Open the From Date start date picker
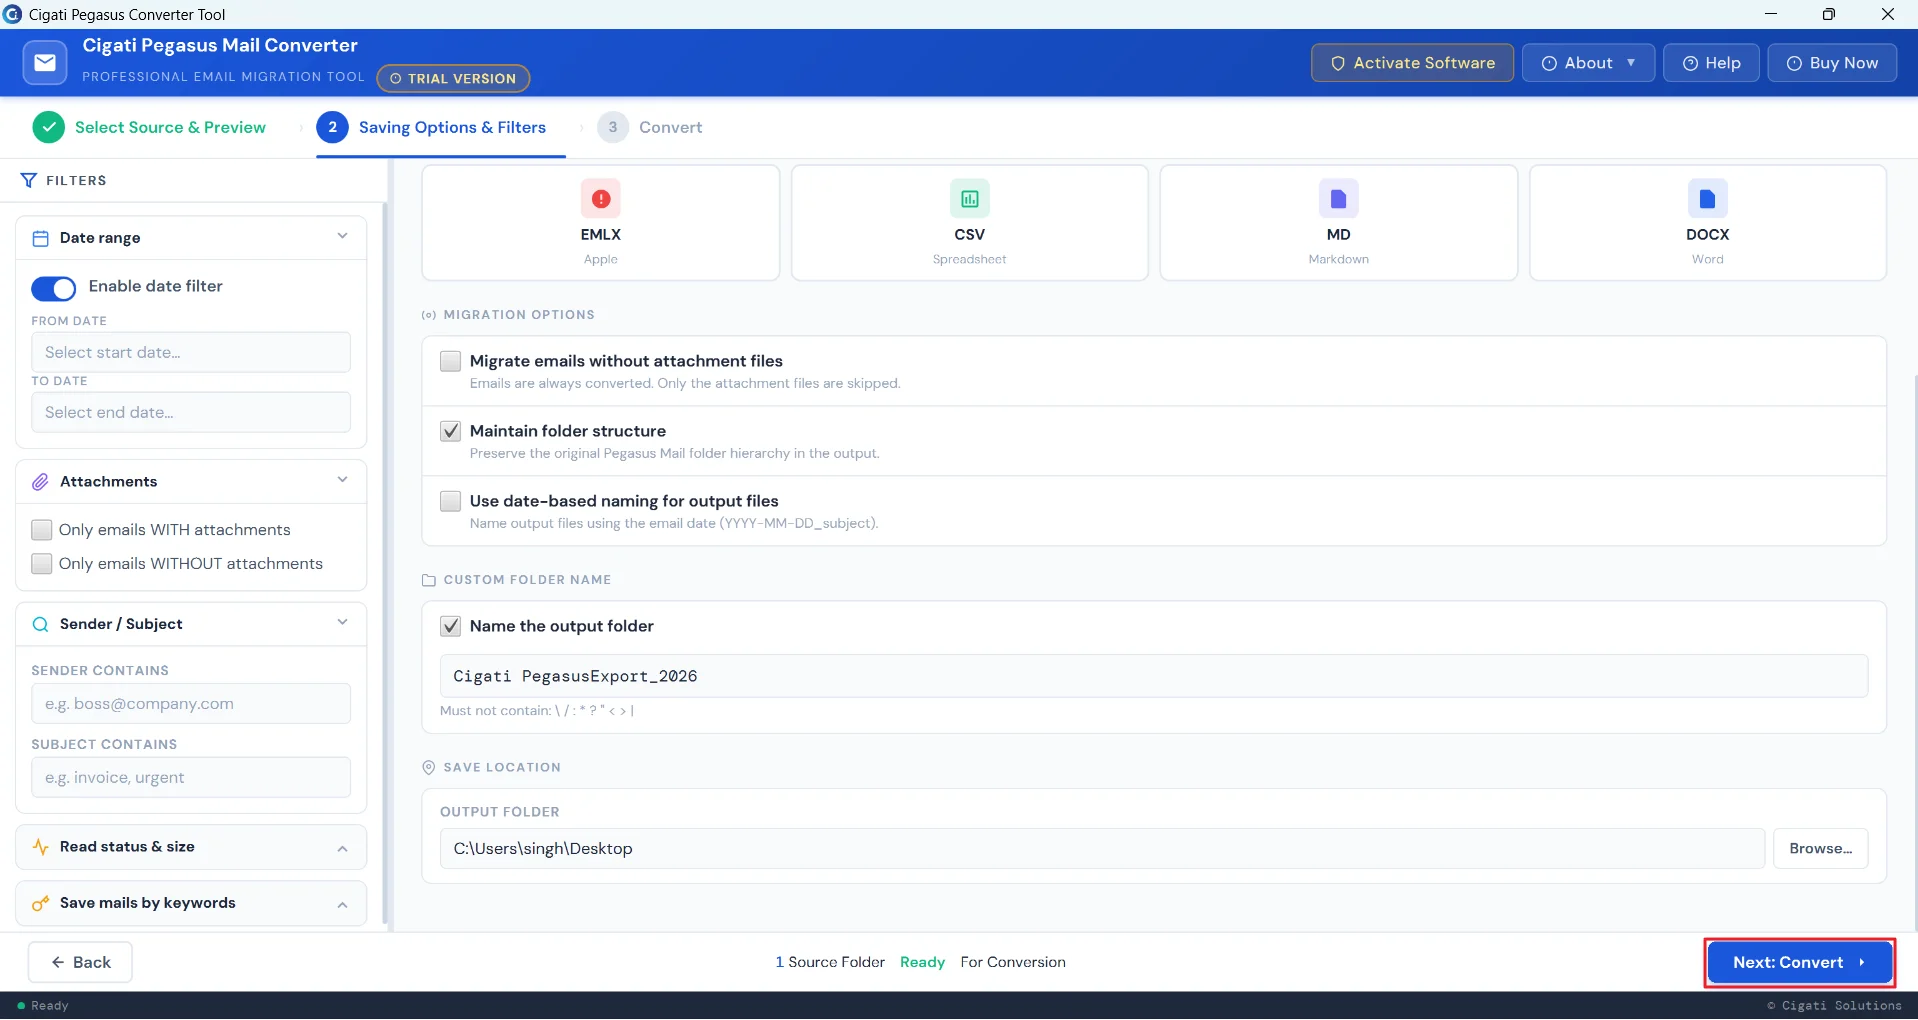1918x1020 pixels. coord(191,352)
